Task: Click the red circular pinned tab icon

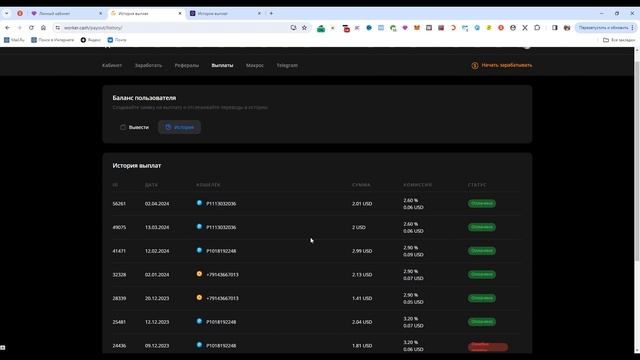Action: (20, 13)
